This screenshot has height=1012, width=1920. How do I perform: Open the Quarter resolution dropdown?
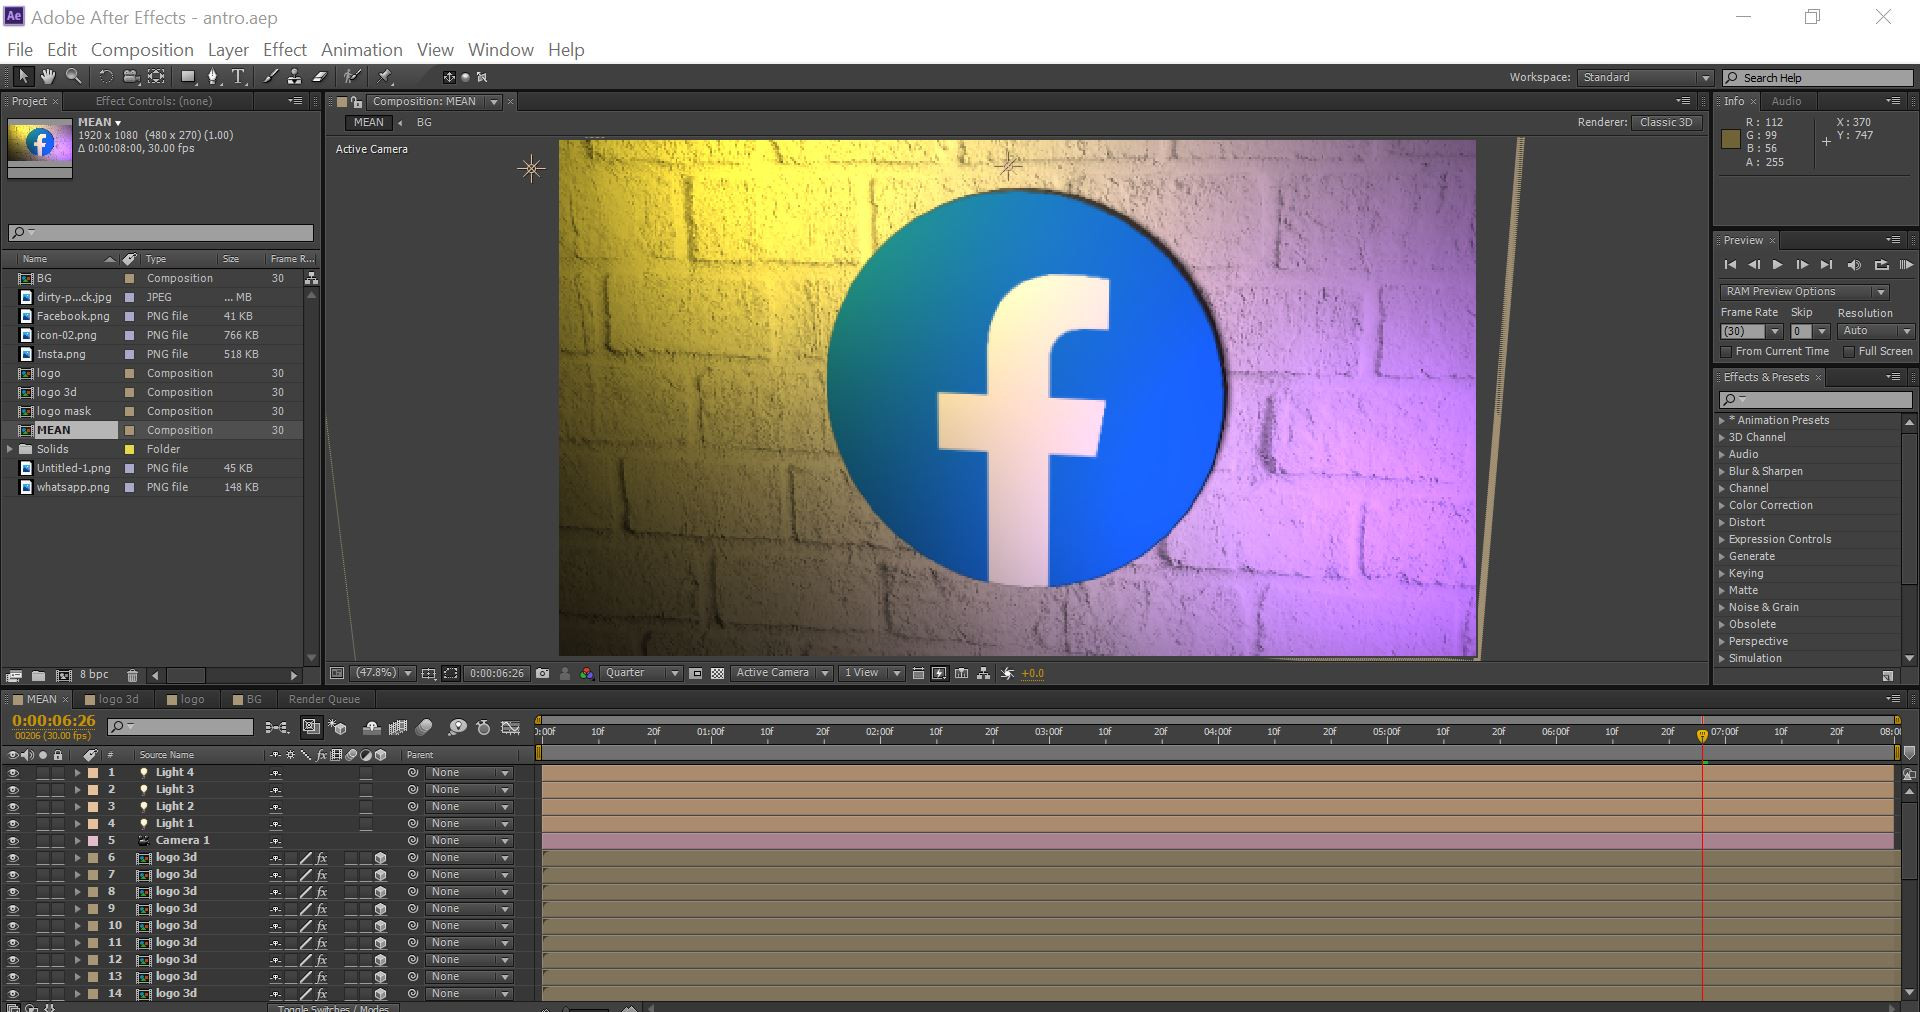[641, 674]
